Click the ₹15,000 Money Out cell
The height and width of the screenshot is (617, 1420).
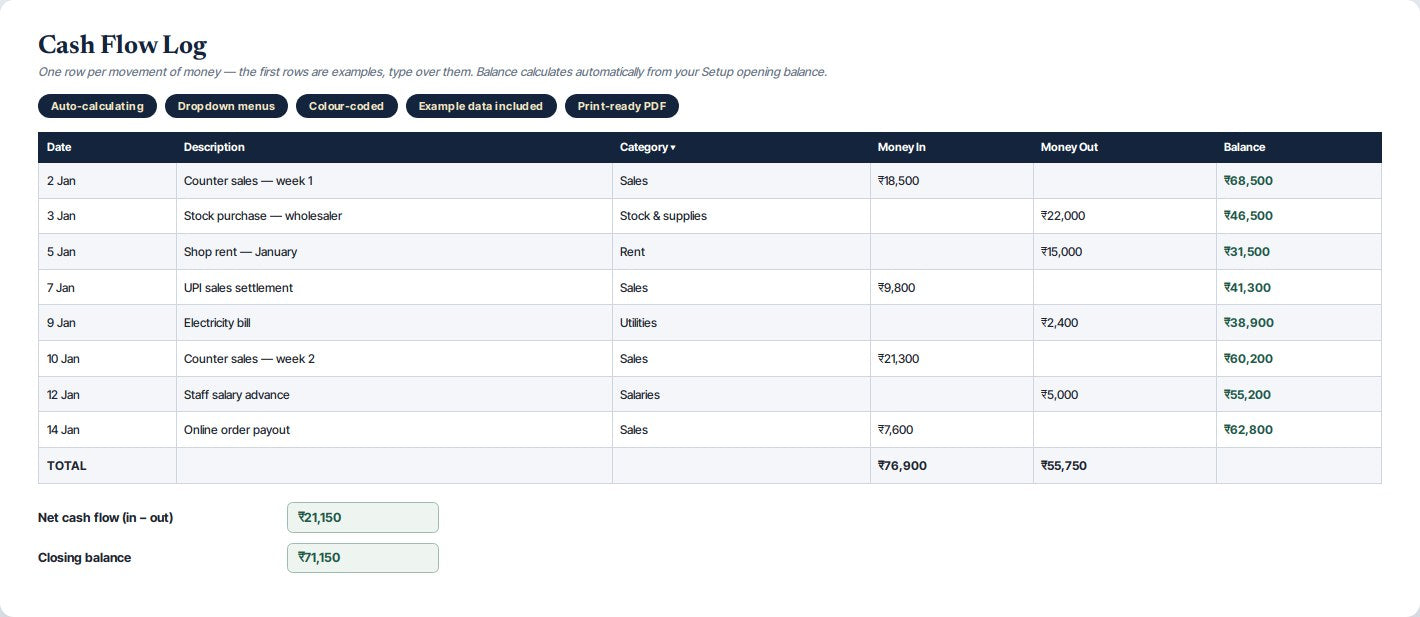(x=1124, y=252)
